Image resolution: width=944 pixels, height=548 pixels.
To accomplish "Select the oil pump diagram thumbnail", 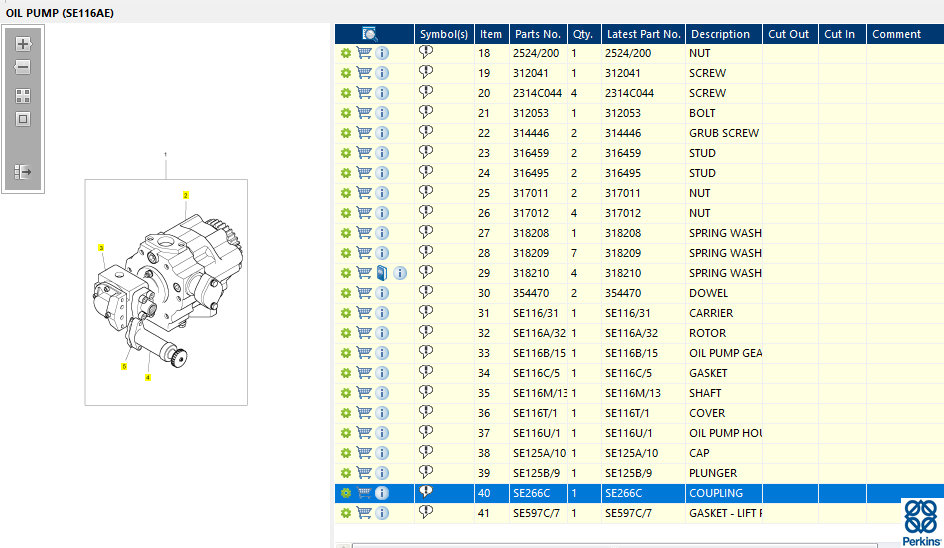I will (x=166, y=290).
